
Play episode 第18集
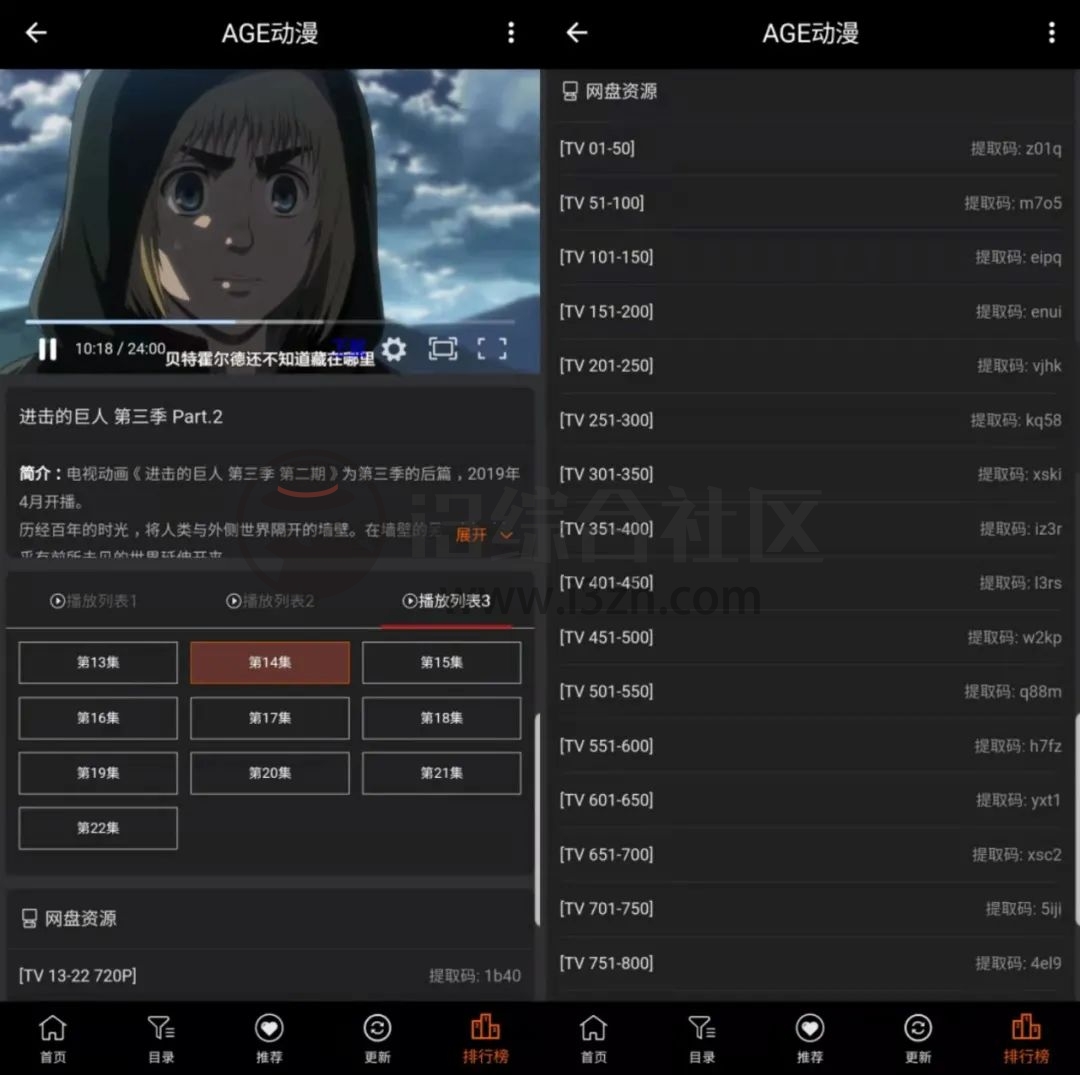click(442, 718)
